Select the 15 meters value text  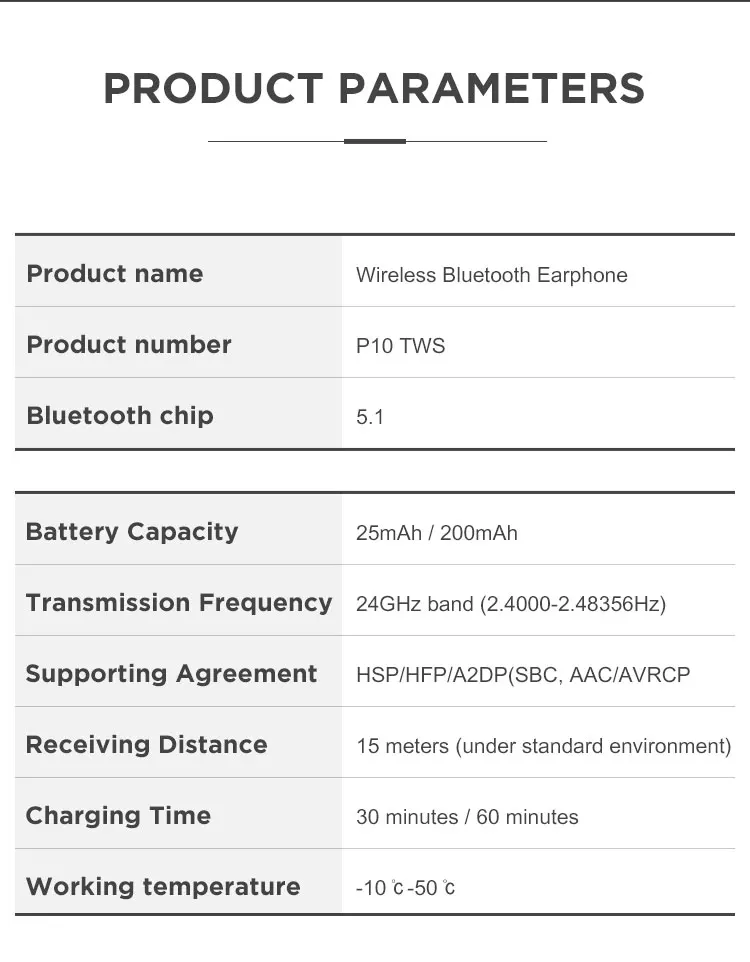[543, 746]
